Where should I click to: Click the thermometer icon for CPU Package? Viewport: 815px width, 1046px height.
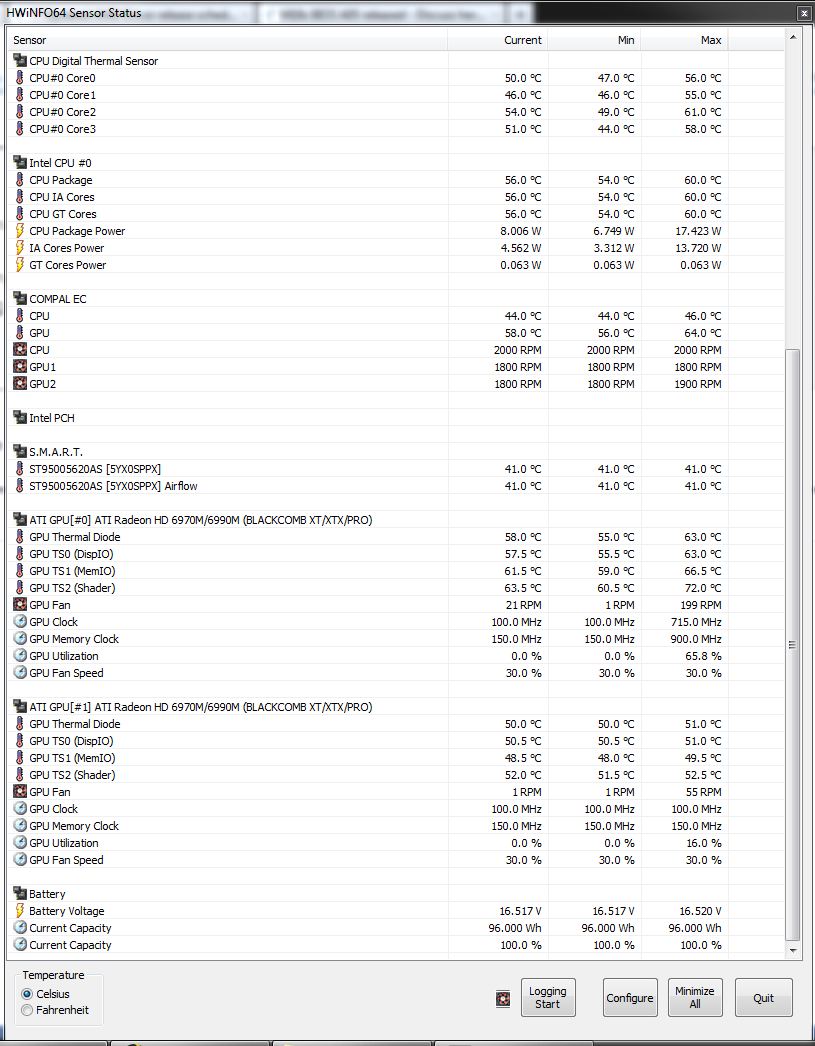point(20,180)
